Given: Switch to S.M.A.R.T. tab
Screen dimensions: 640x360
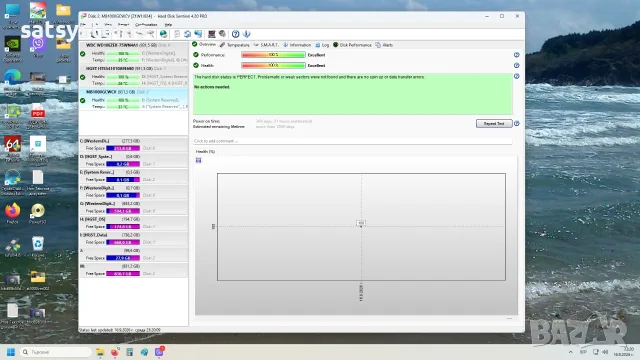Looking at the screenshot, I should [x=266, y=45].
